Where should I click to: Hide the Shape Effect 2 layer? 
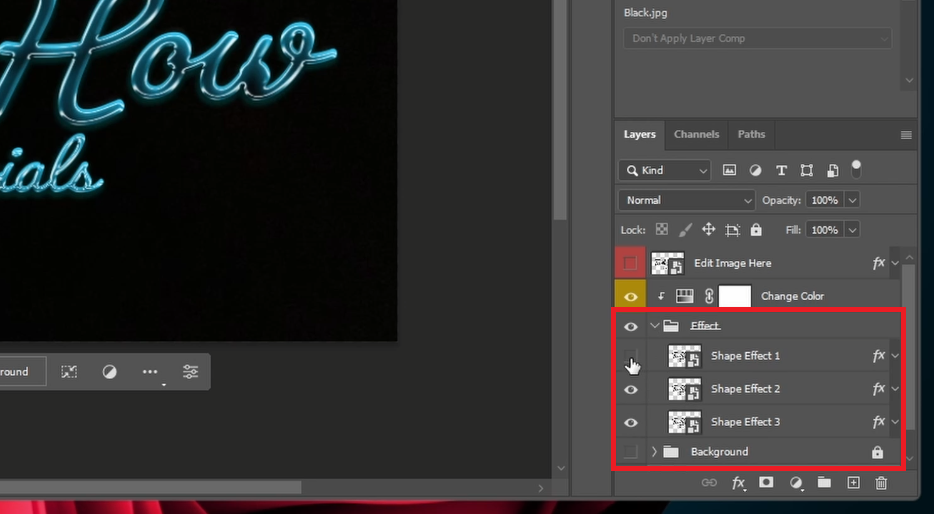[631, 389]
